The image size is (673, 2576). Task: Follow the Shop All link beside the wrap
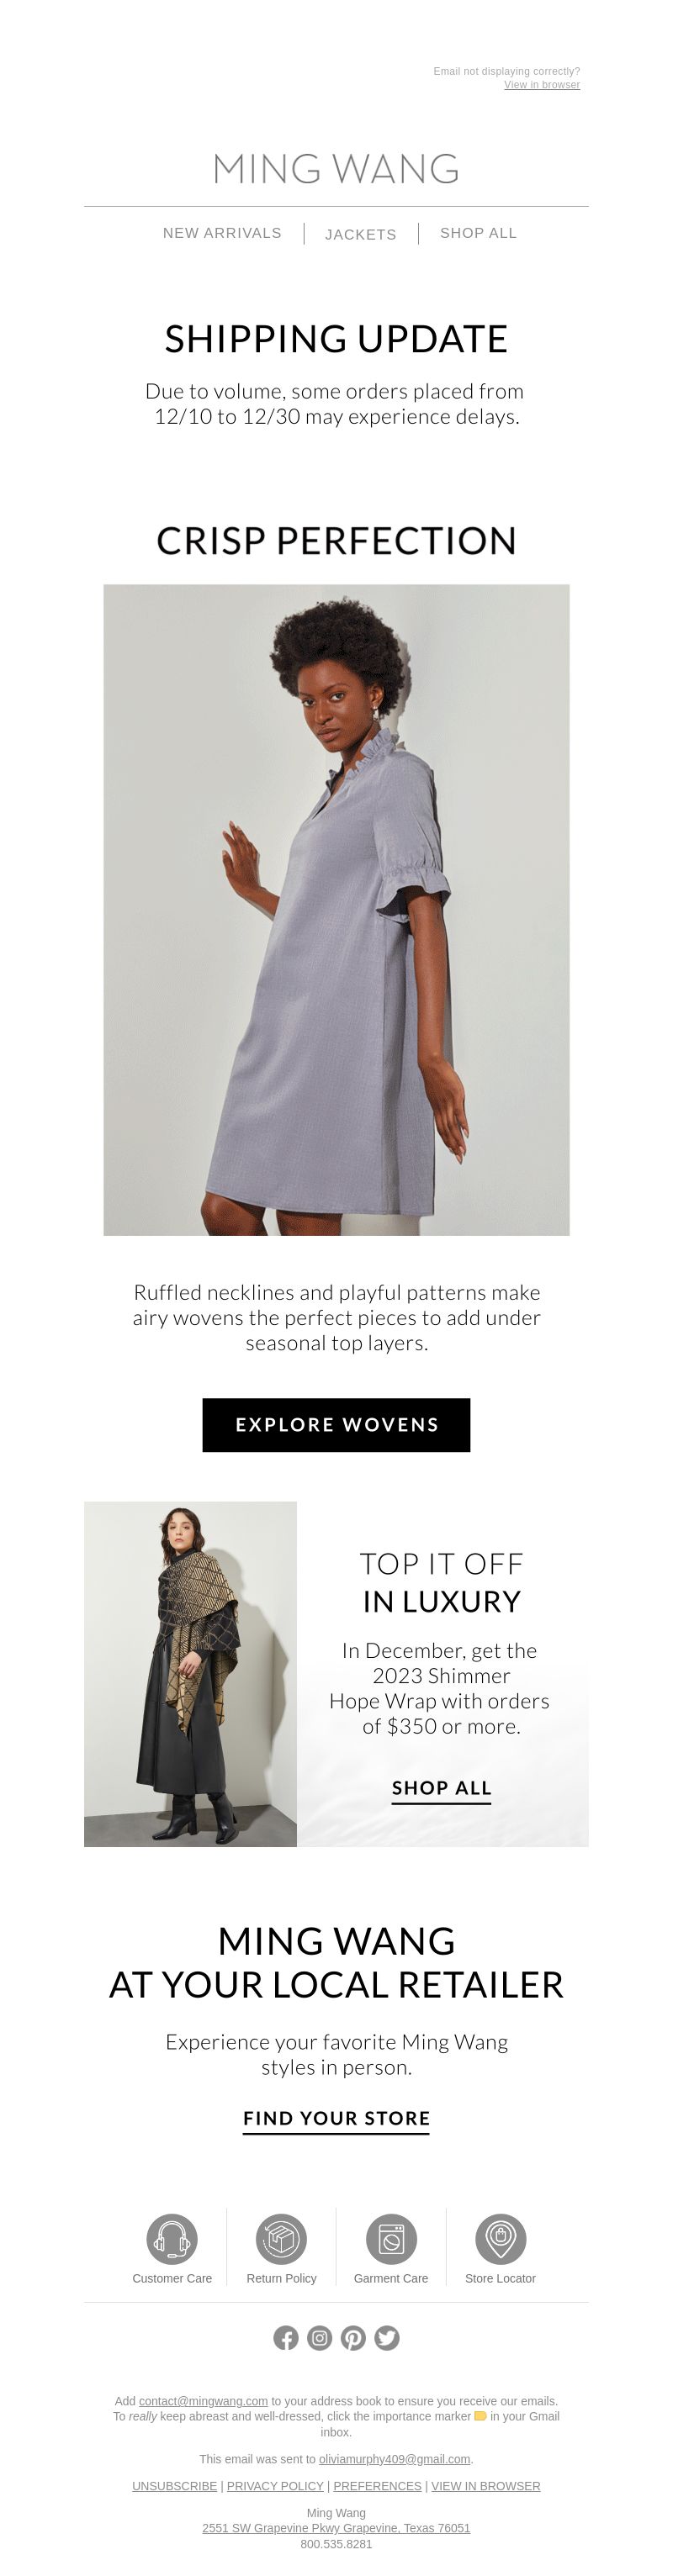(x=441, y=1787)
